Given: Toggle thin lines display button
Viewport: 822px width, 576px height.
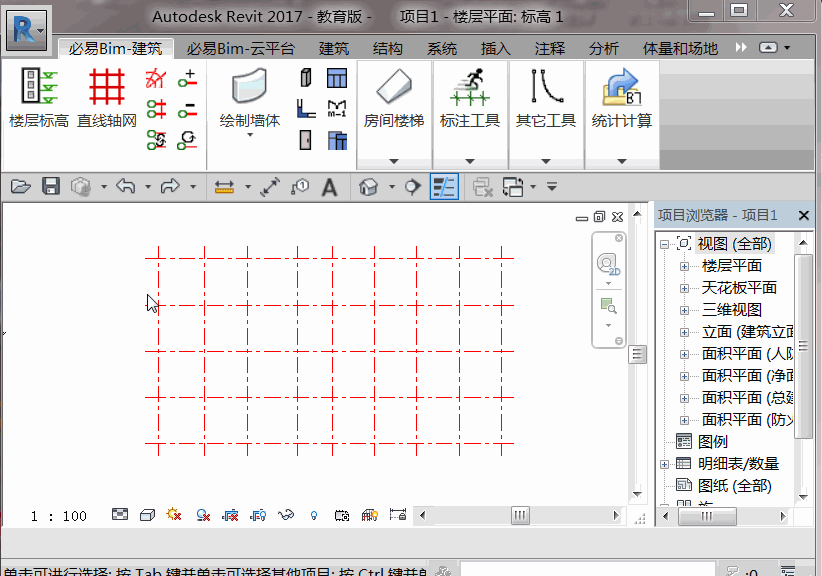Looking at the screenshot, I should 444,187.
